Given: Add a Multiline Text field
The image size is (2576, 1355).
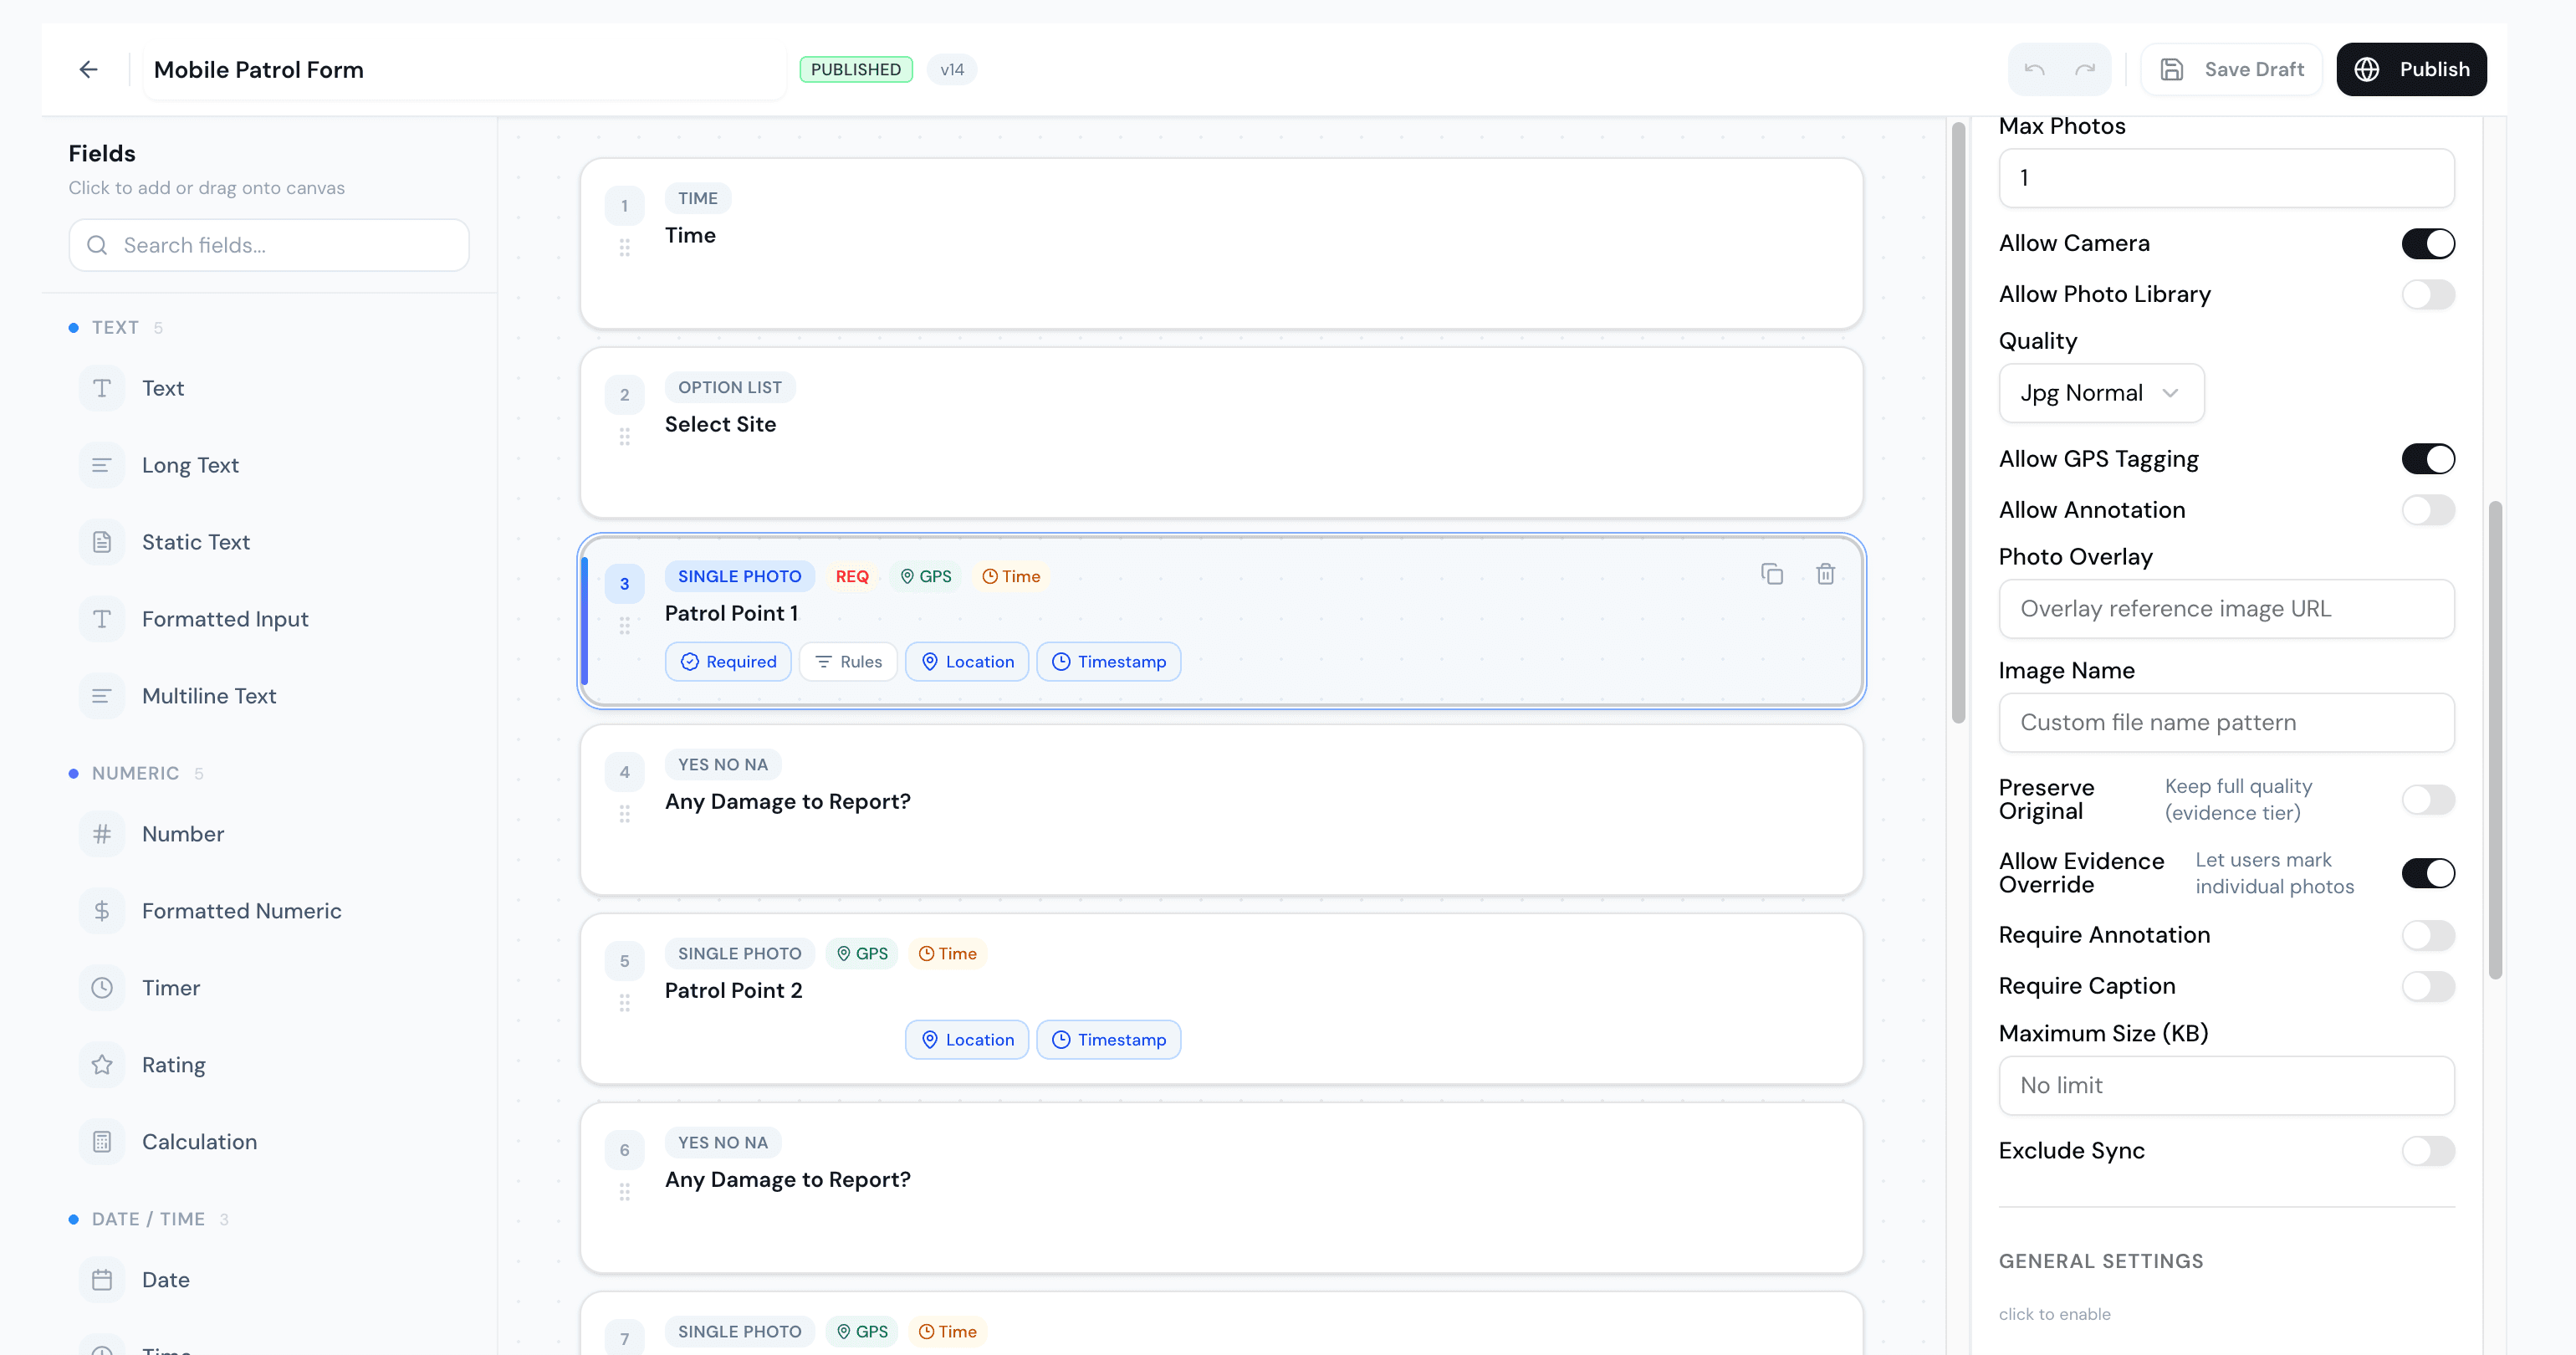Looking at the screenshot, I should pos(268,696).
